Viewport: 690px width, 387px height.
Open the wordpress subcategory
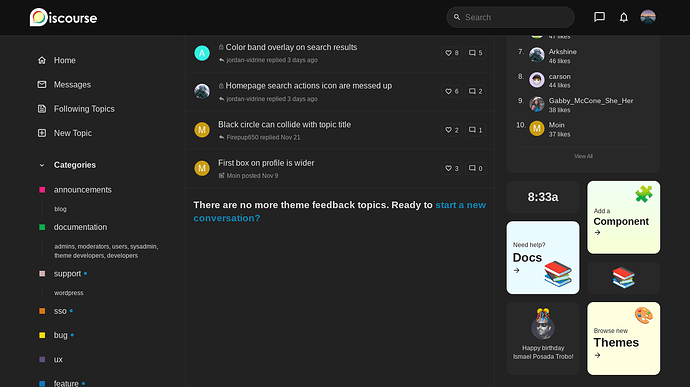pyautogui.click(x=69, y=293)
